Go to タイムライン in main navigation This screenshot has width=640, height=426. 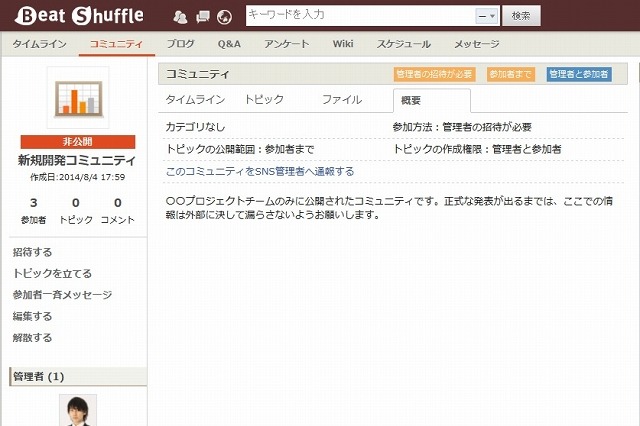(40, 44)
